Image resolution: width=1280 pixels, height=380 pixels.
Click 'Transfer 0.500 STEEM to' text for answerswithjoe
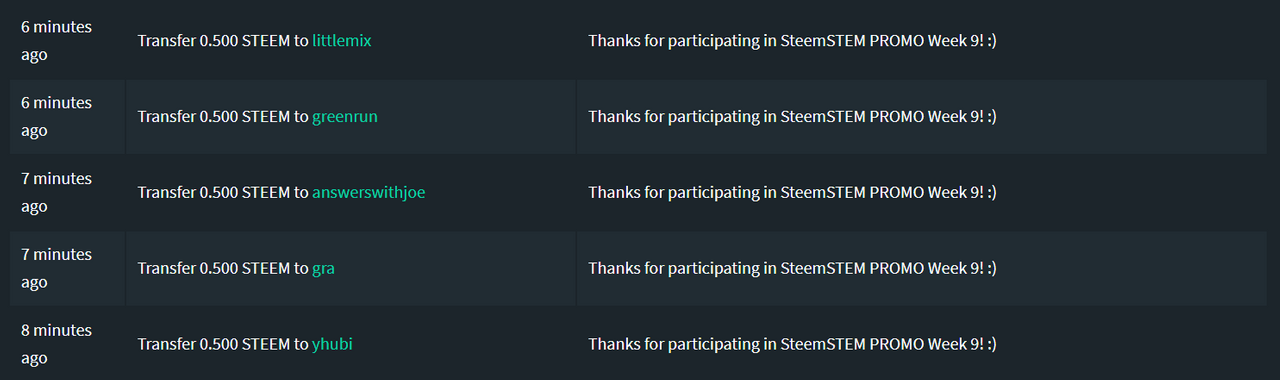click(223, 193)
